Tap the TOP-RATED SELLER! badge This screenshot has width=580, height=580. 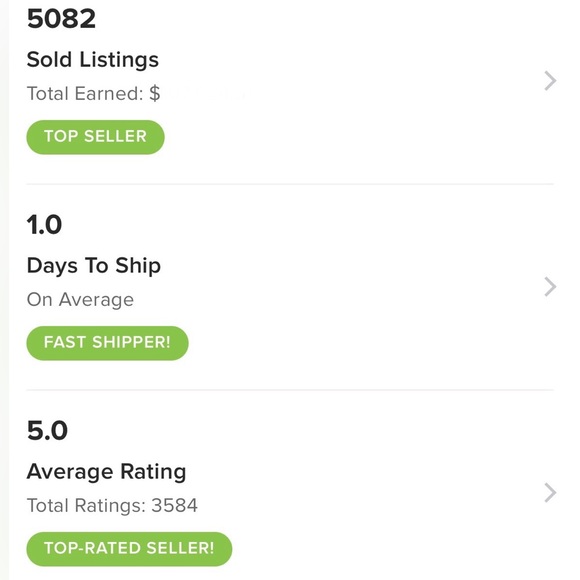(x=129, y=549)
